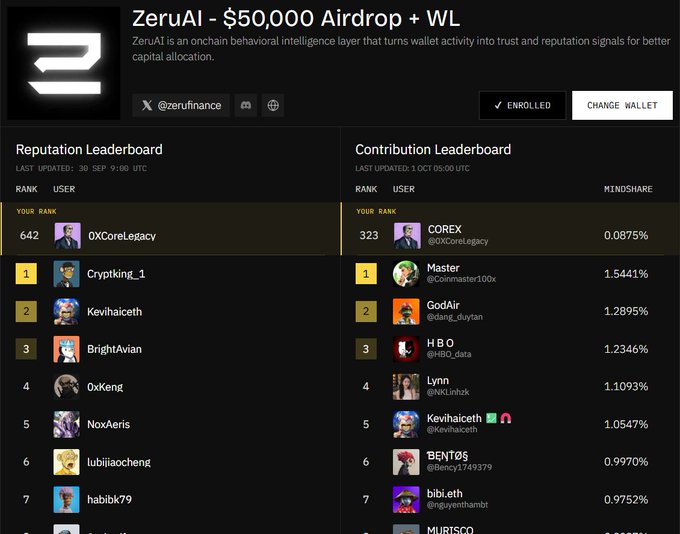Click BENTOS avatar
This screenshot has width=680, height=534.
406,462
